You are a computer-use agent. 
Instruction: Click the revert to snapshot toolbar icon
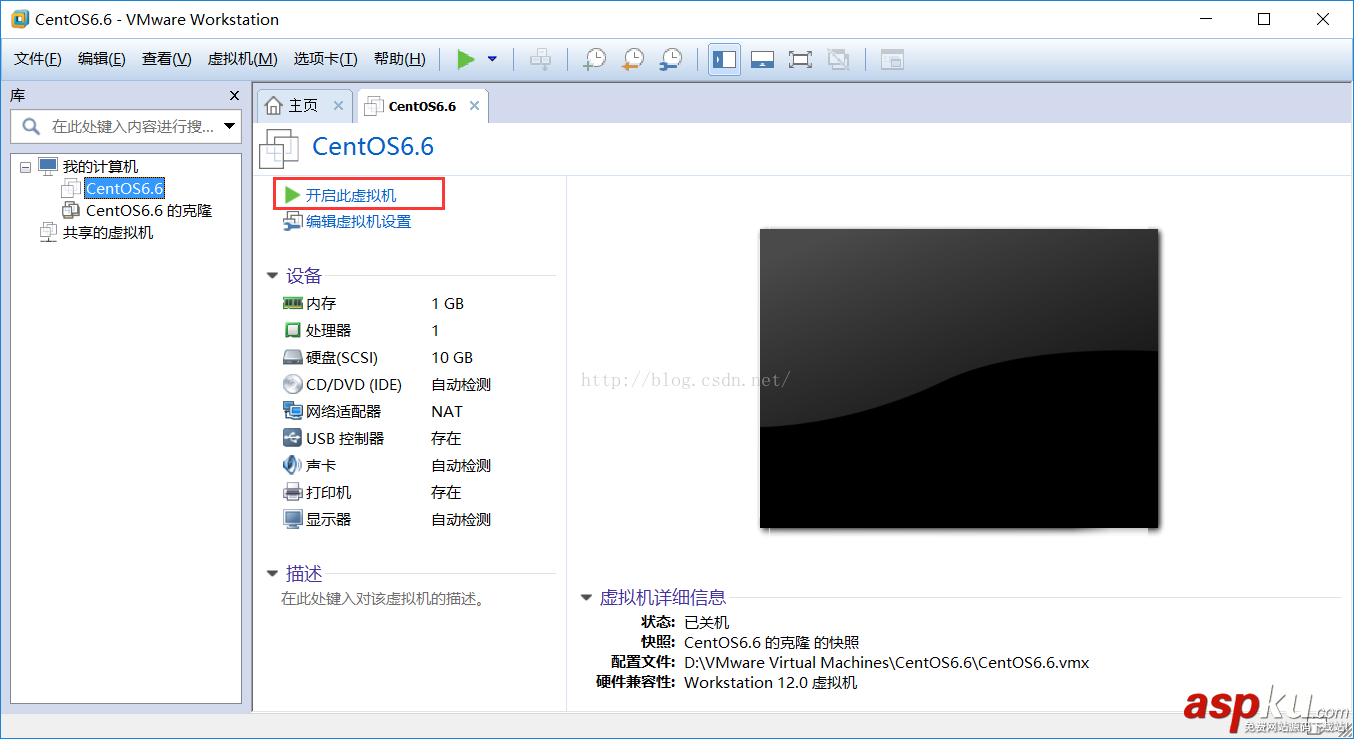tap(632, 60)
